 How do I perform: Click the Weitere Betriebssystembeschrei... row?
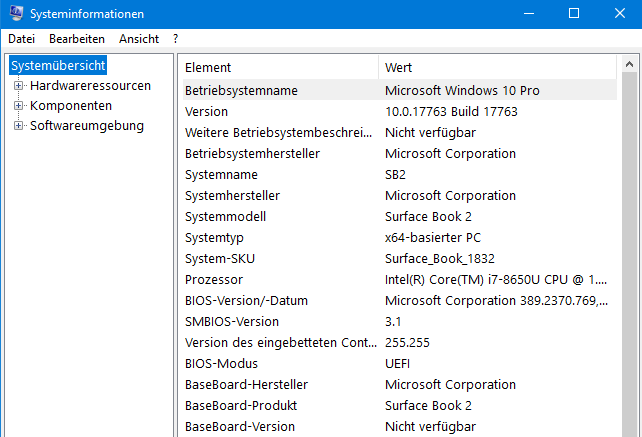(400, 132)
